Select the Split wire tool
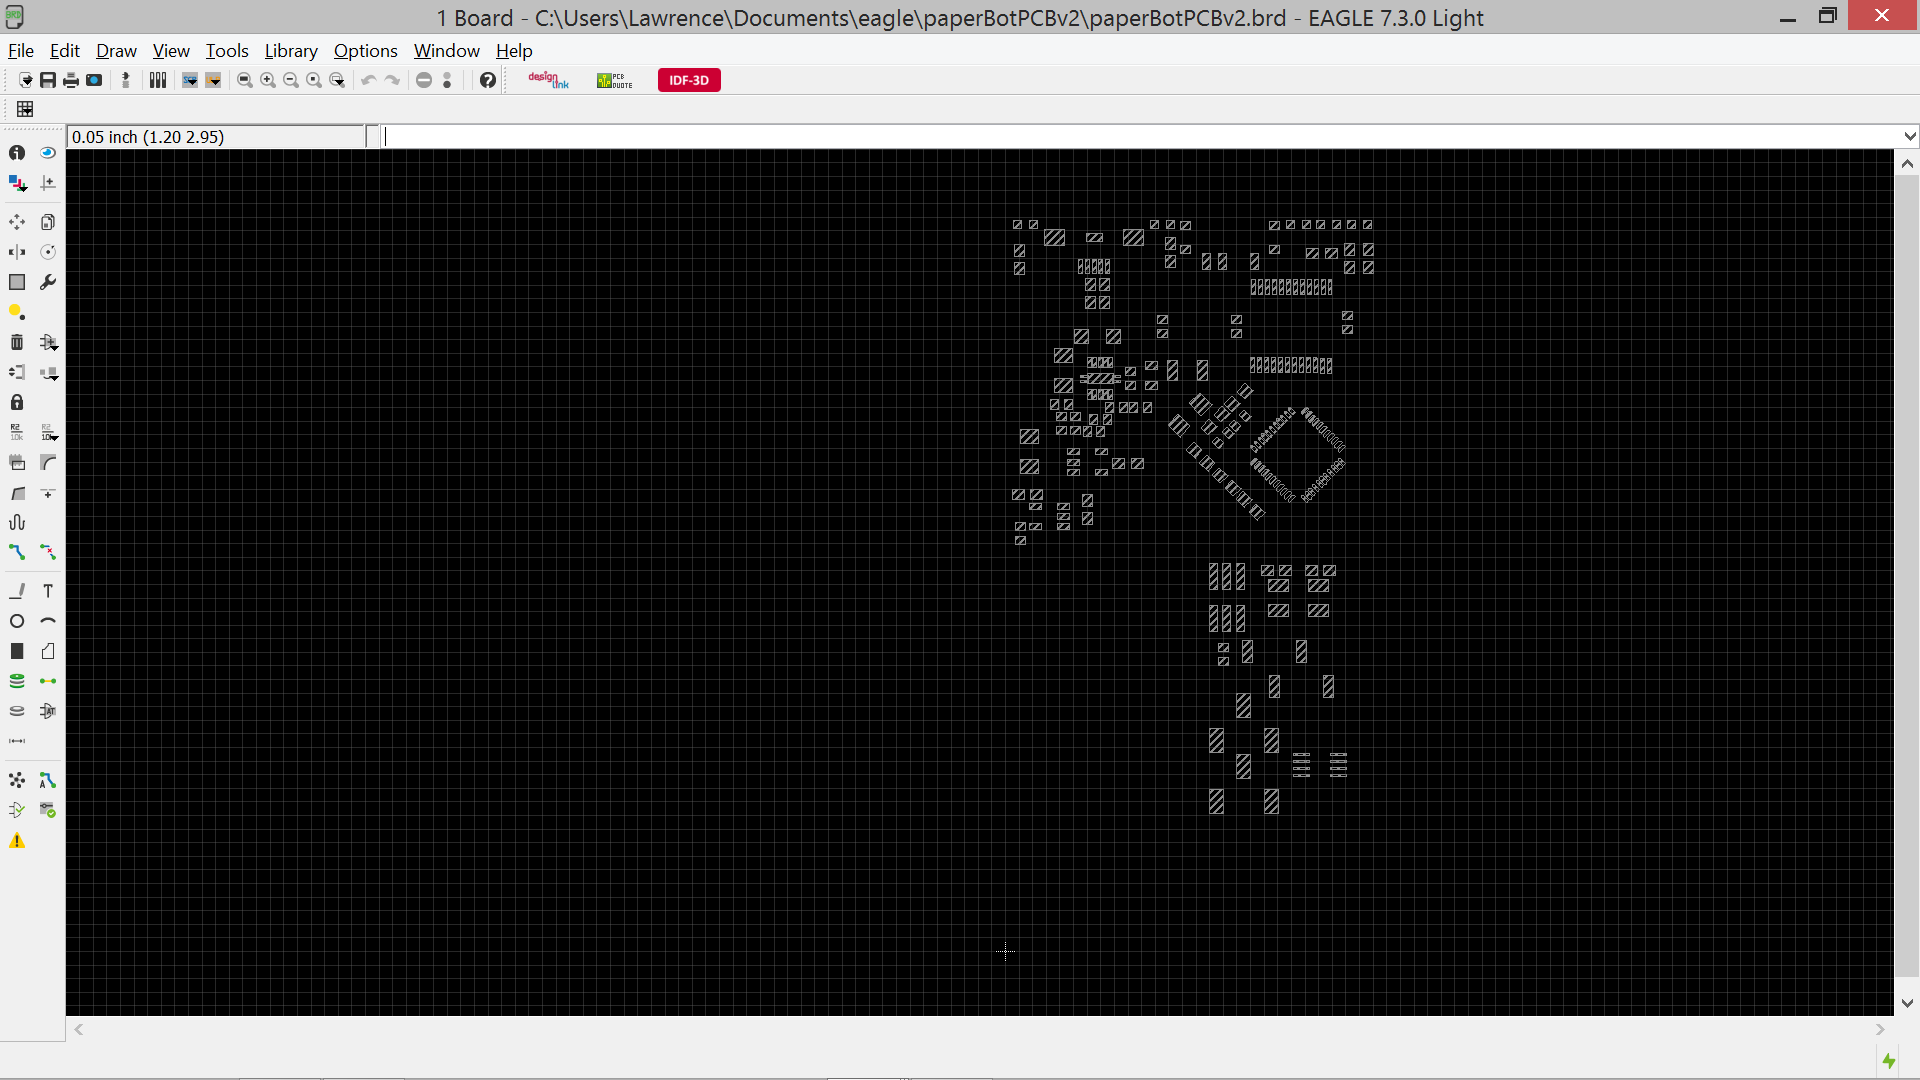Screen dimensions: 1920x1080 coord(17,493)
